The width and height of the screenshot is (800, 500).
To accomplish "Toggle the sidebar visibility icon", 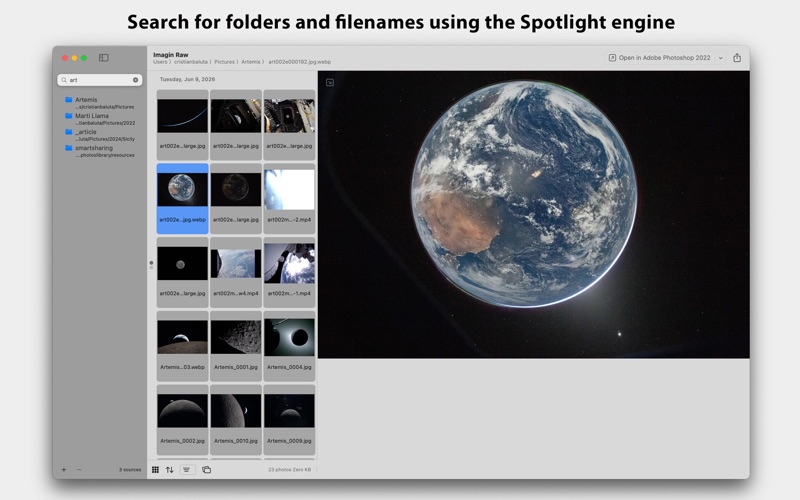I will [x=104, y=58].
